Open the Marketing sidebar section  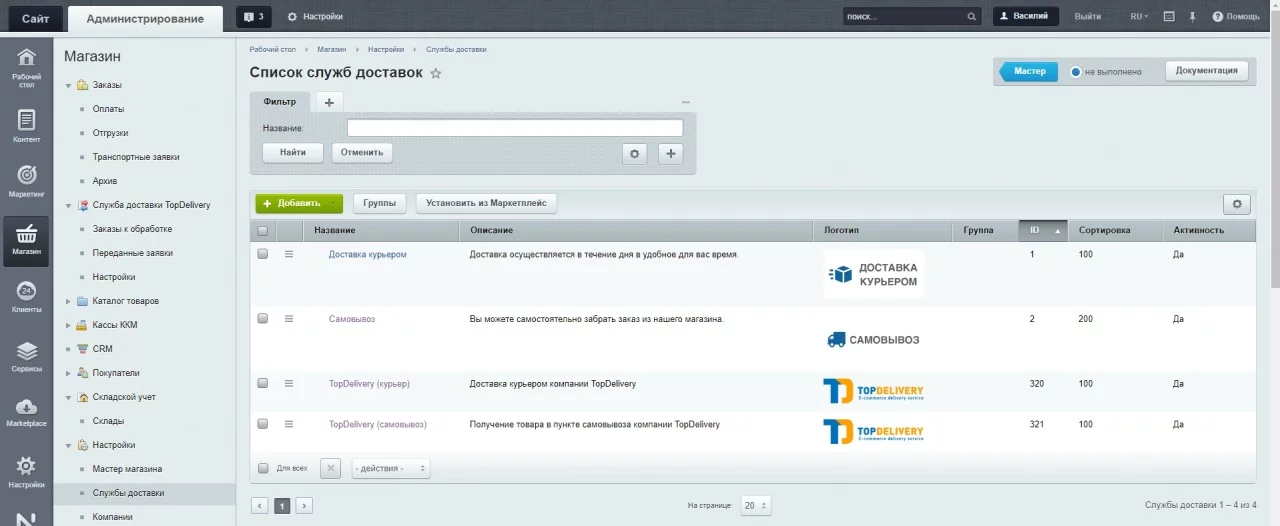click(26, 180)
